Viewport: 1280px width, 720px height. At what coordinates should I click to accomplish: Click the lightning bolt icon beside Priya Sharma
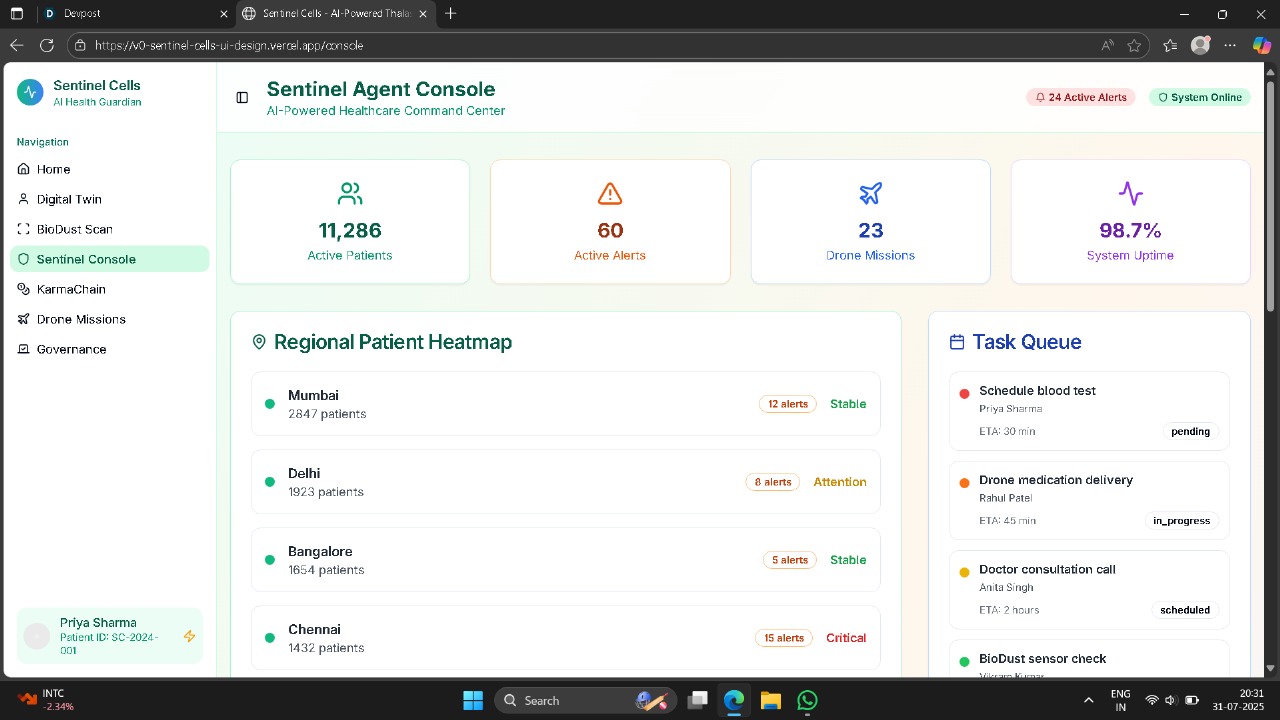(189, 636)
